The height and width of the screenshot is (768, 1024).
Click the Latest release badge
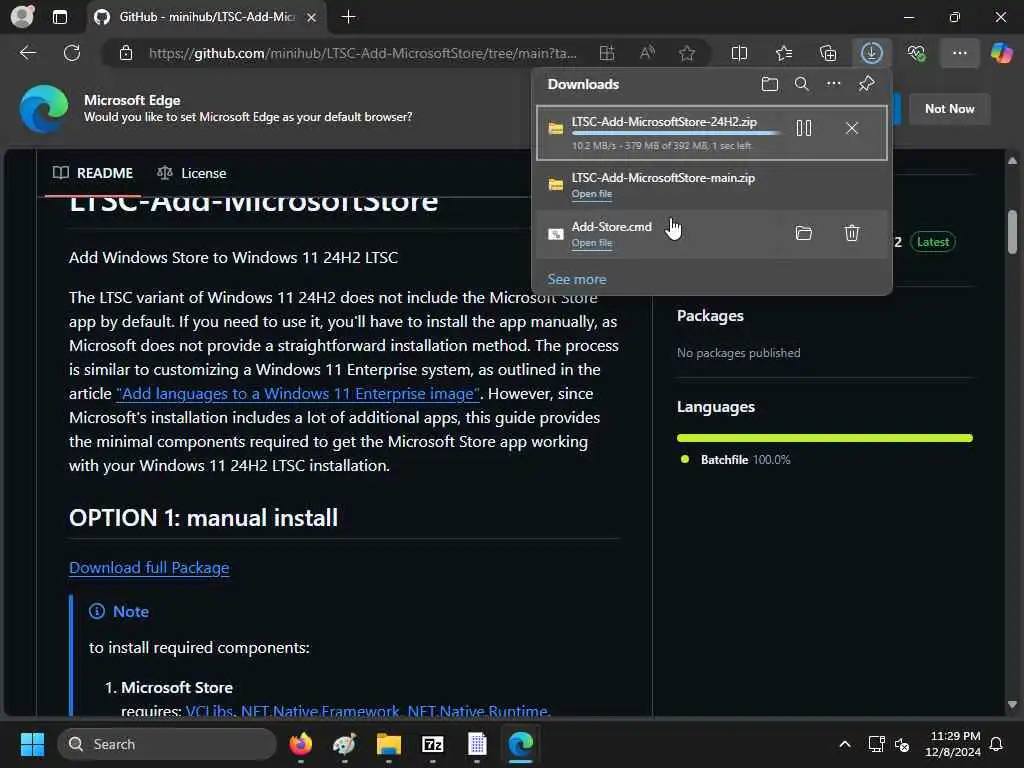[933, 242]
